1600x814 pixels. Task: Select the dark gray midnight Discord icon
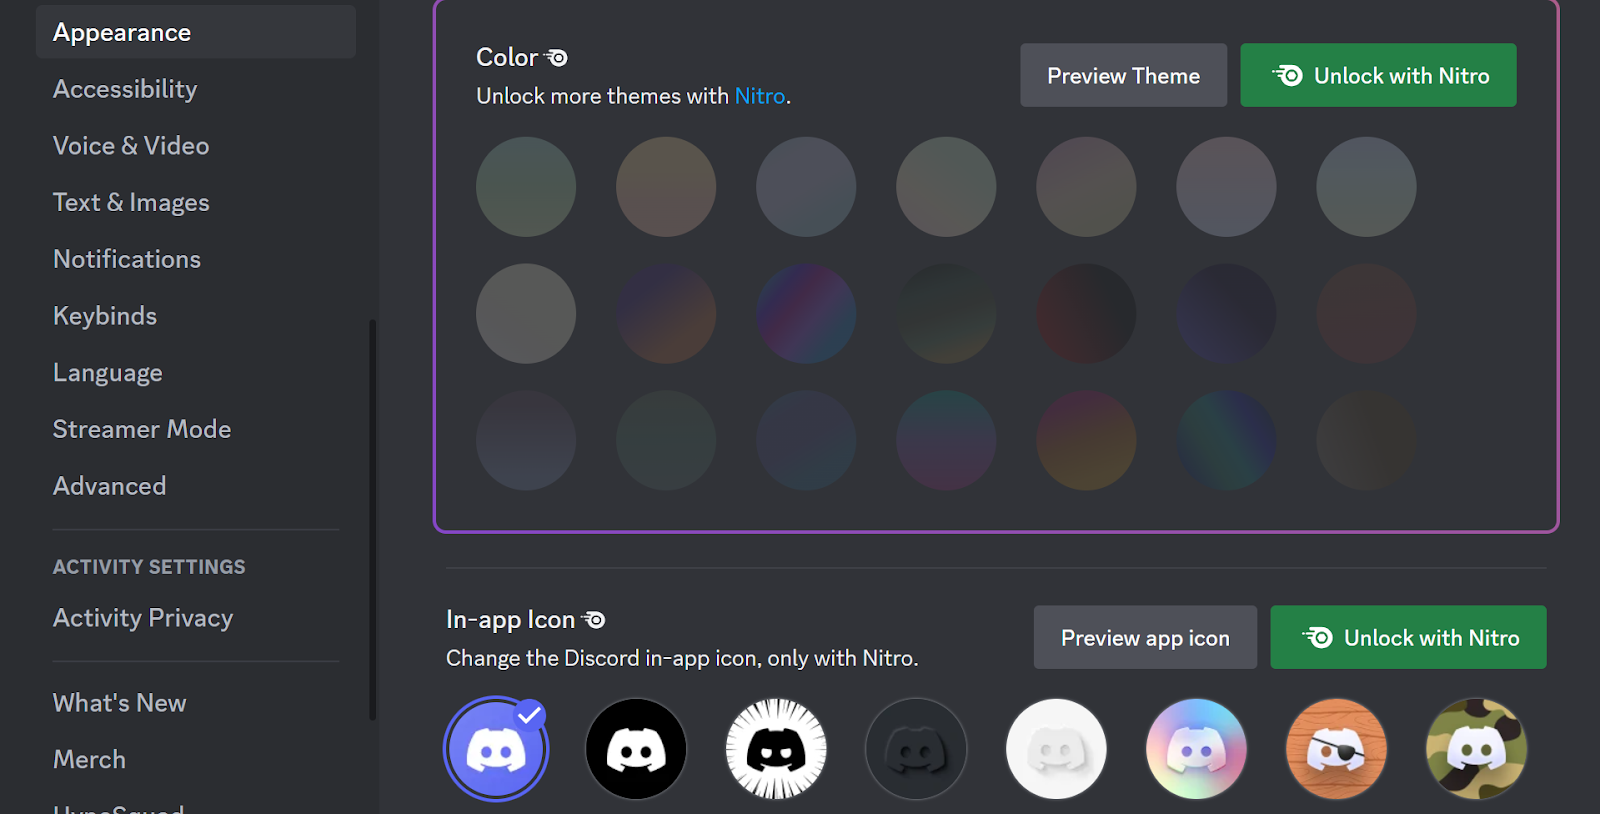[916, 749]
